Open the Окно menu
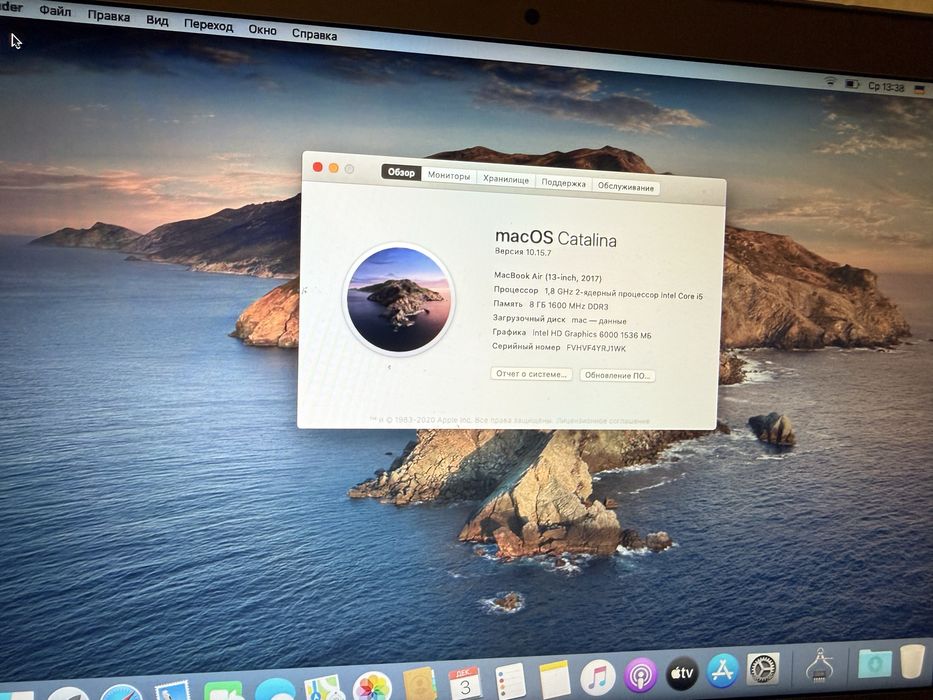The image size is (933, 700). (262, 30)
